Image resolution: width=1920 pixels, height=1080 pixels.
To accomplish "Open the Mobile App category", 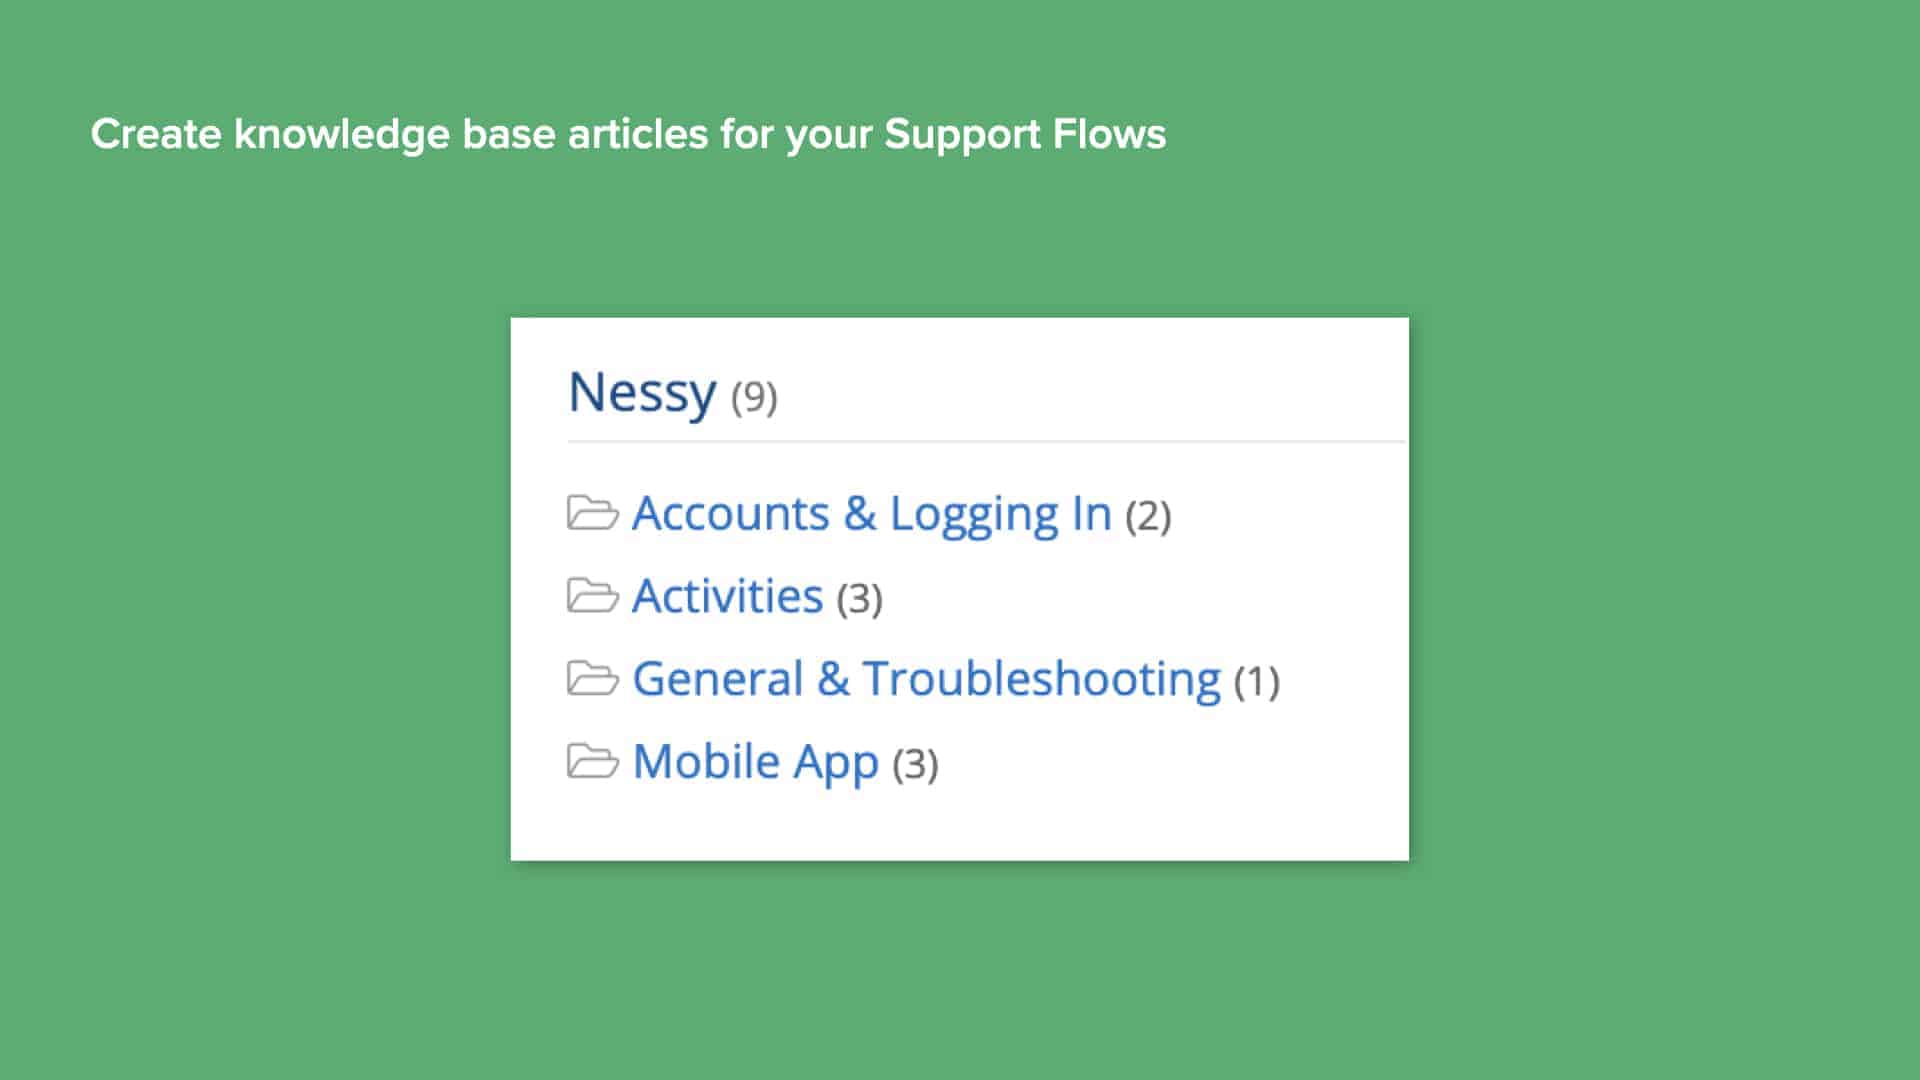I will click(x=755, y=760).
